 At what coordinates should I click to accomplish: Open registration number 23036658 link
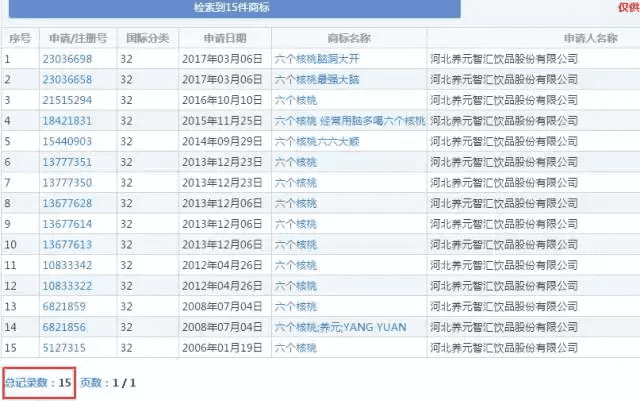[x=67, y=80]
